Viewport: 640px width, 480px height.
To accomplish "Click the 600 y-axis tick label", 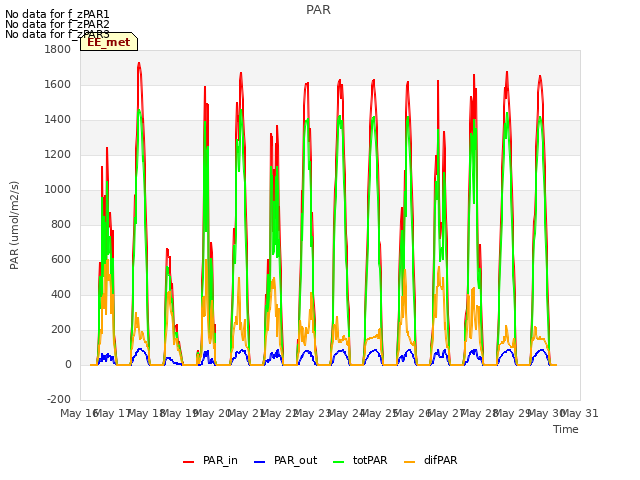I will (61, 260).
